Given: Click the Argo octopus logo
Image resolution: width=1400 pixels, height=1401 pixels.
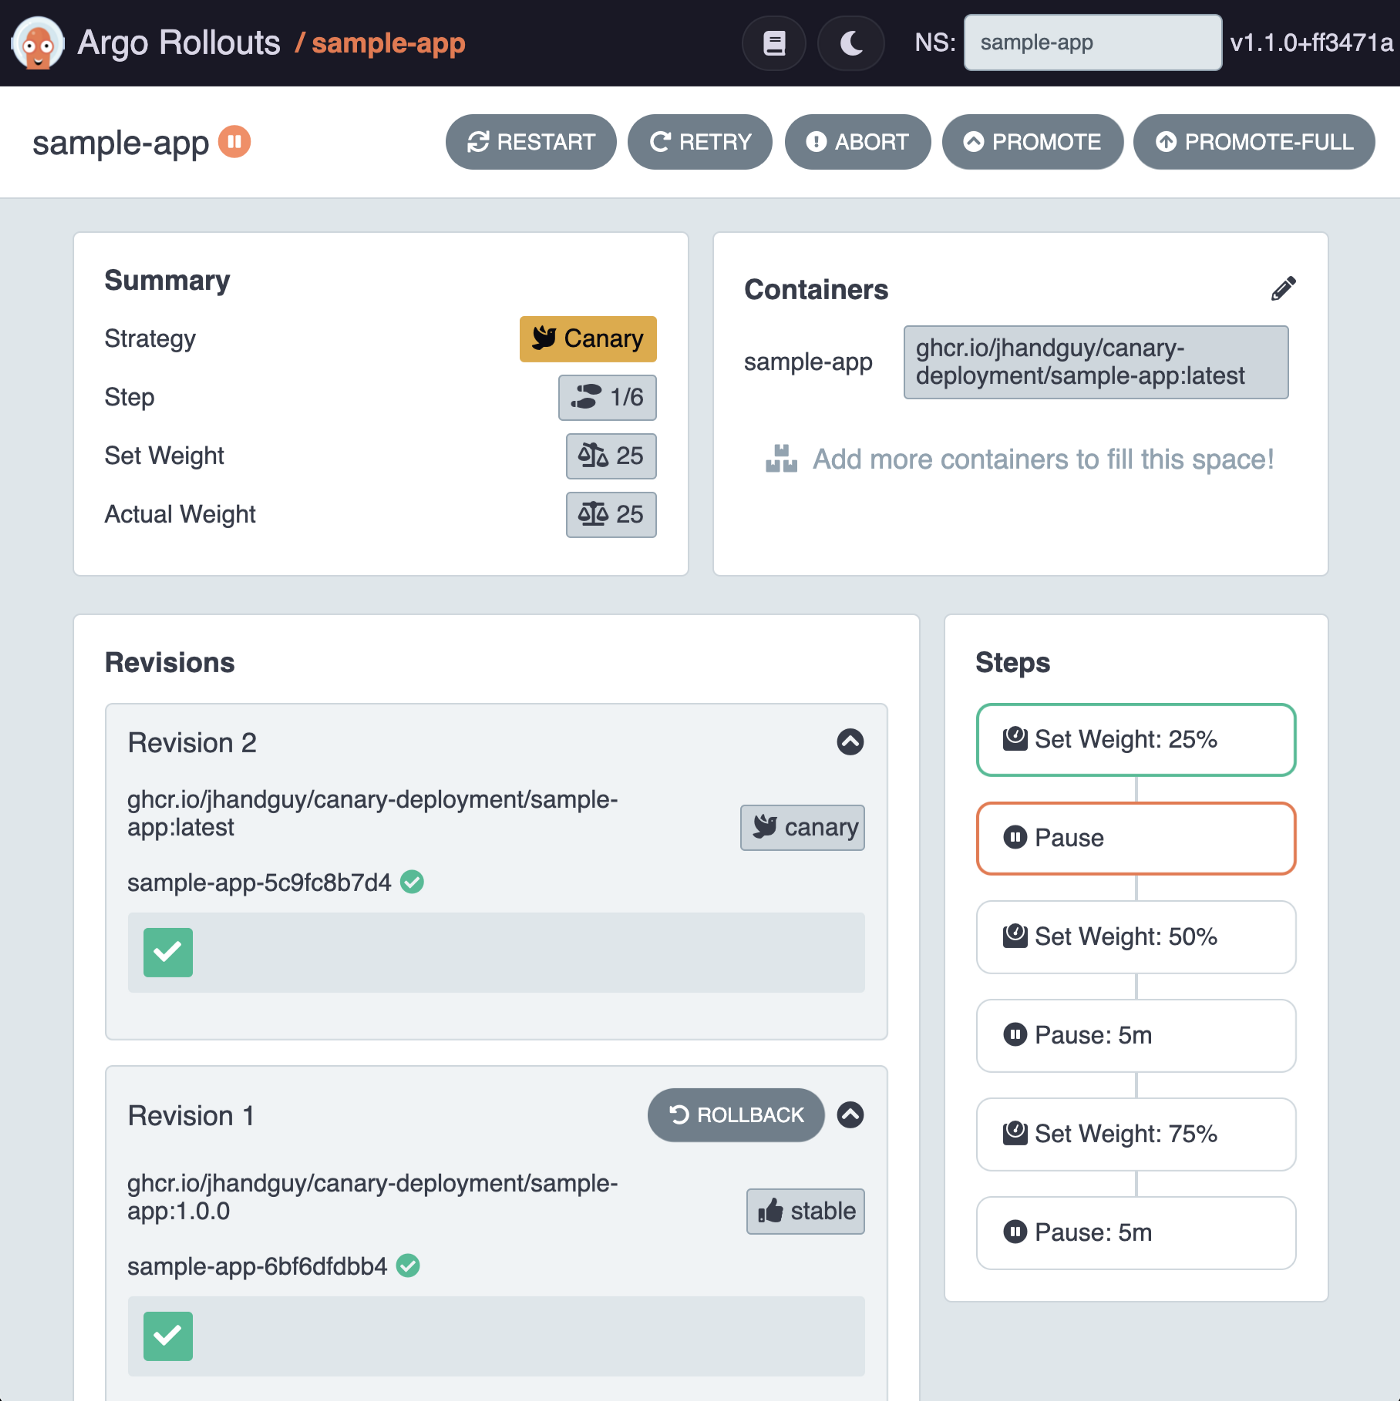Looking at the screenshot, I should point(38,43).
